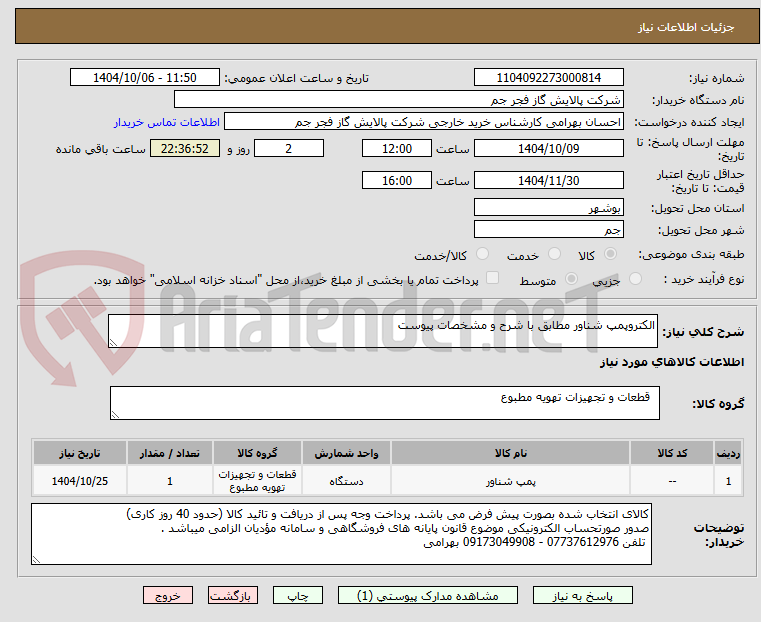Click the validity time 16:00 field
761x622 pixels.
[x=397, y=180]
